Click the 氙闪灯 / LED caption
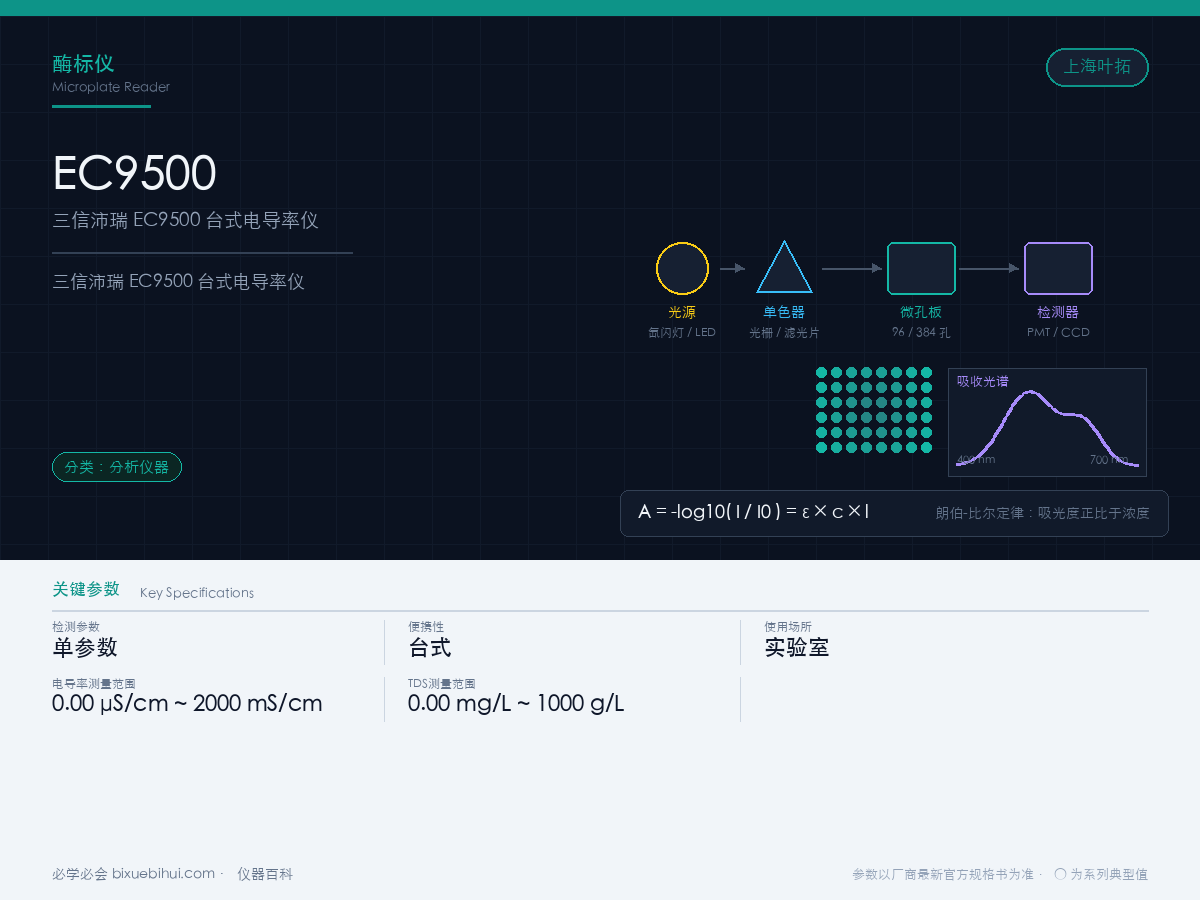The width and height of the screenshot is (1200, 900). (682, 332)
